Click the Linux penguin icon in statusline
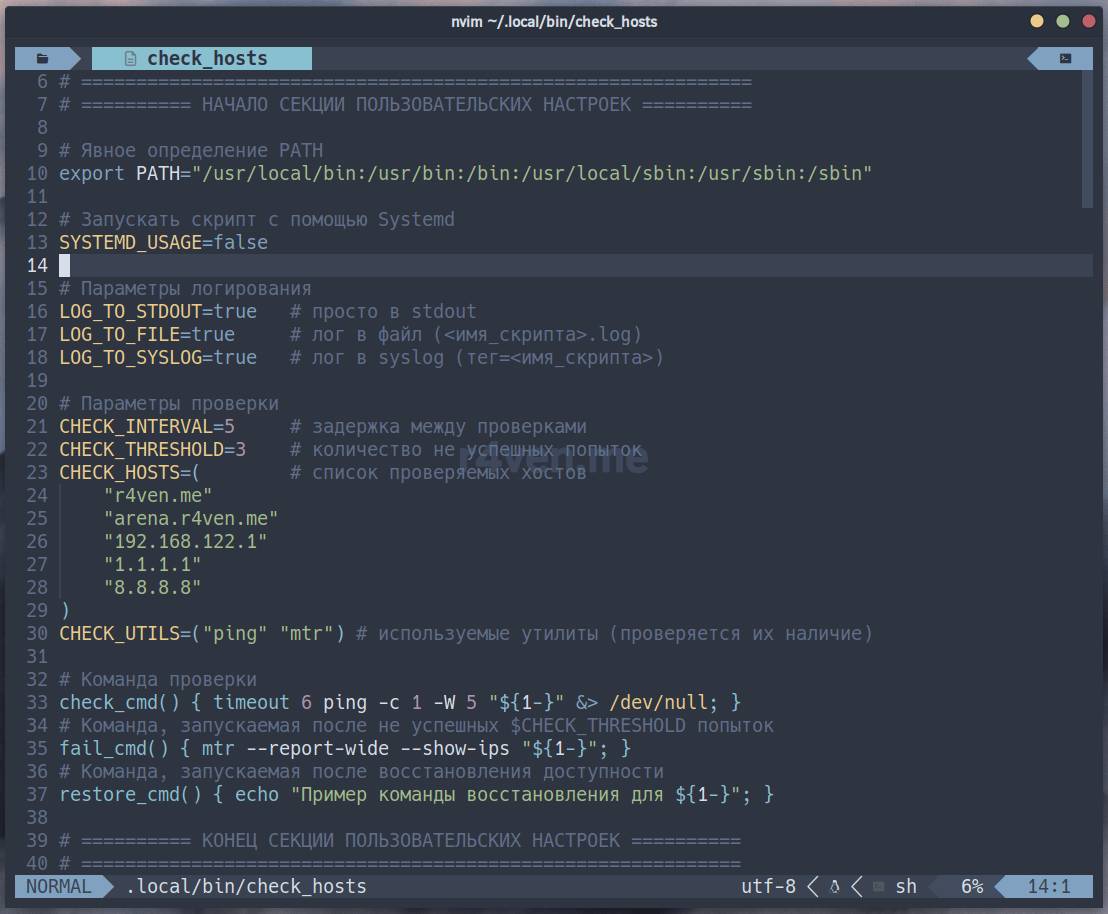The width and height of the screenshot is (1108, 914). tap(834, 887)
